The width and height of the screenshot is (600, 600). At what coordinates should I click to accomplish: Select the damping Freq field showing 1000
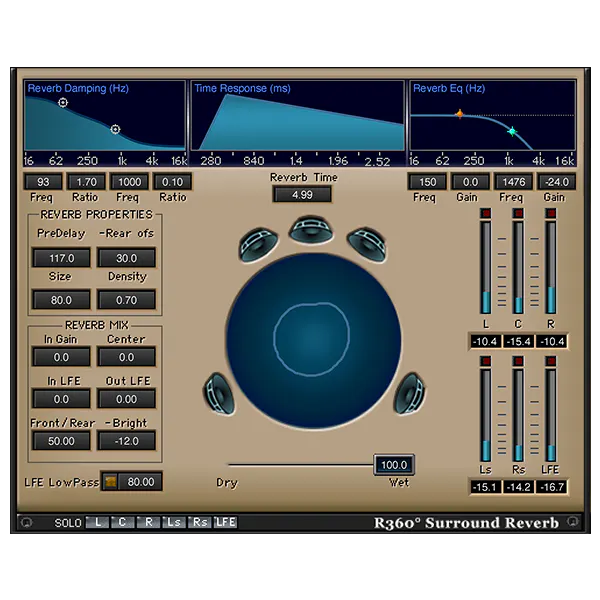129,182
